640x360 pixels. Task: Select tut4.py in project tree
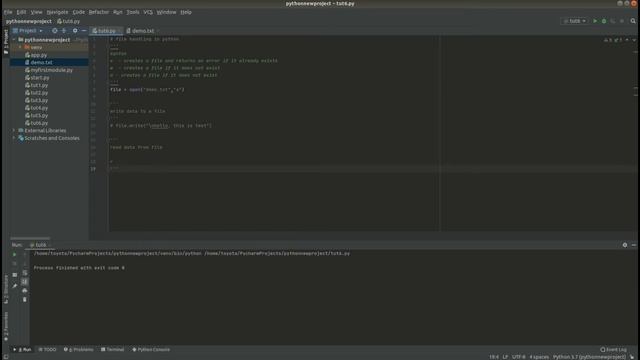(x=36, y=108)
